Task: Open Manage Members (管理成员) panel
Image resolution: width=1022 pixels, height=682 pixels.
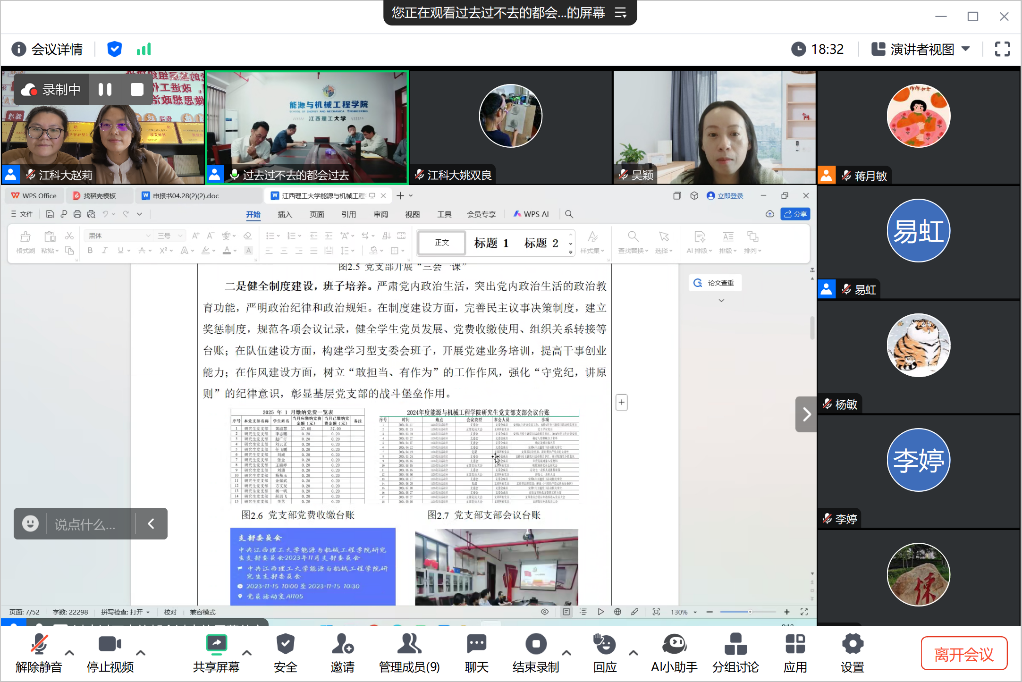Action: click(x=408, y=653)
